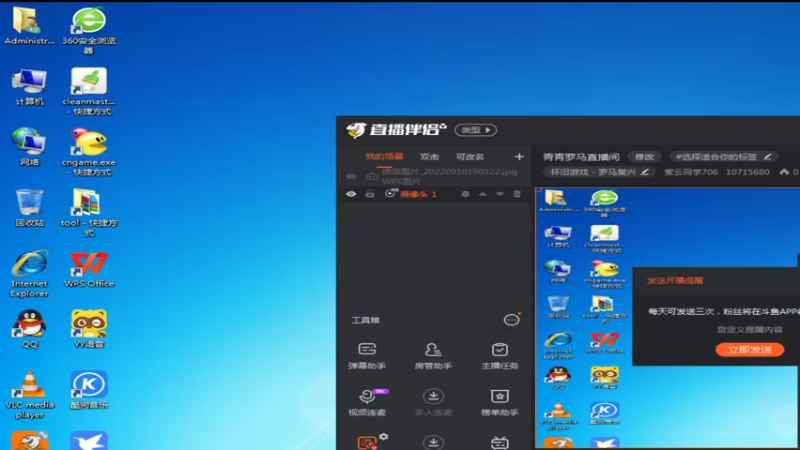Select the 回收站 recycle bin icon

click(30, 208)
